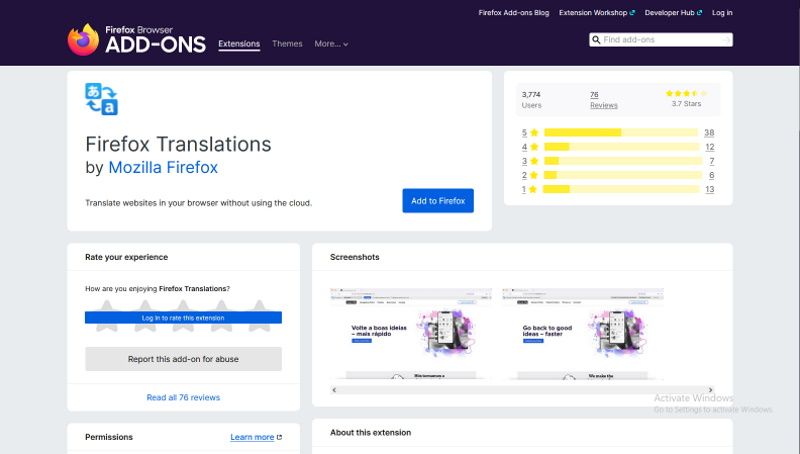Click right arrow of screenshots scrollbar
This screenshot has height=454, width=800.
coord(710,390)
